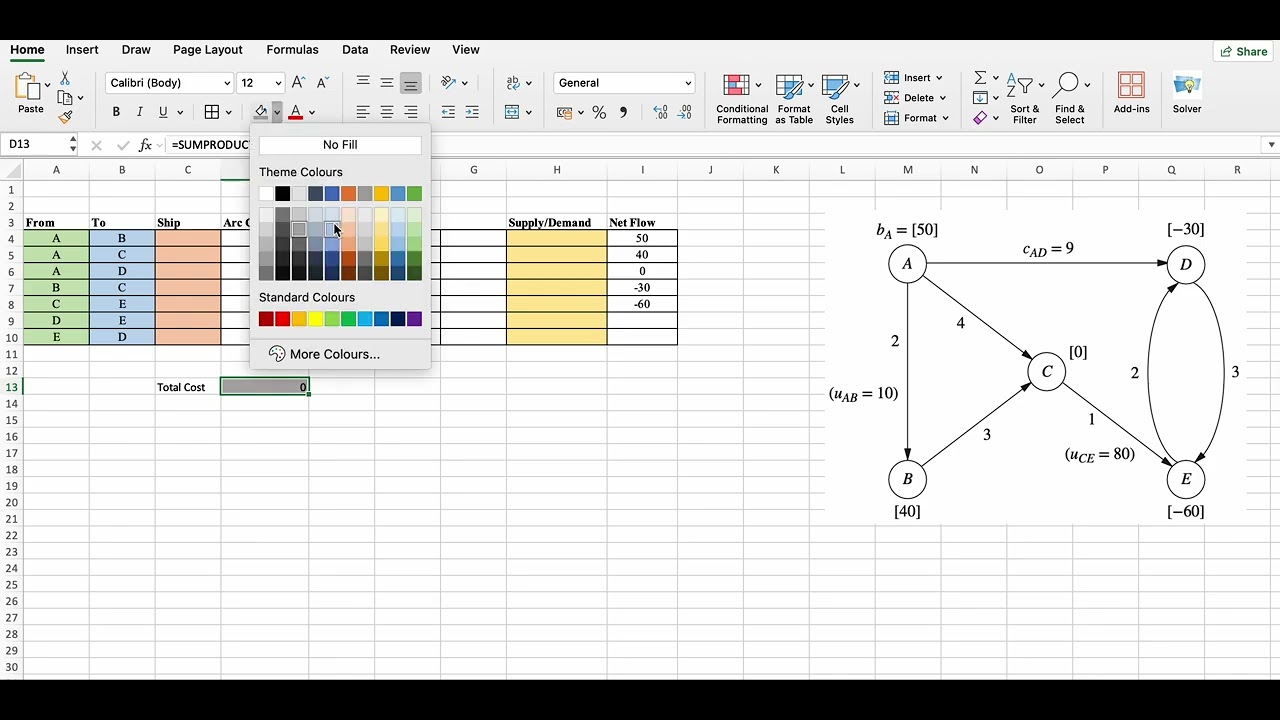Toggle Bold formatting
The width and height of the screenshot is (1280, 720).
[x=116, y=112]
